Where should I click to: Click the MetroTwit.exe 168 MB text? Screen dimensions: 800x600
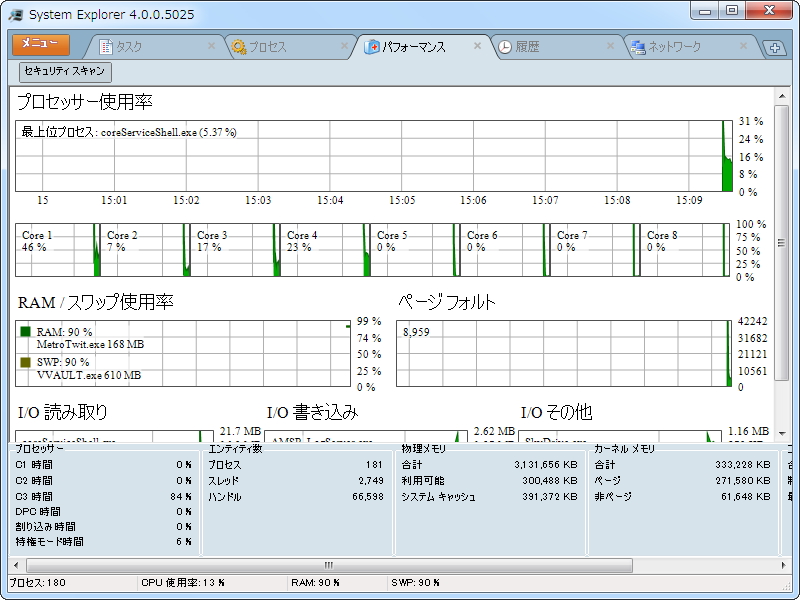pyautogui.click(x=90, y=344)
